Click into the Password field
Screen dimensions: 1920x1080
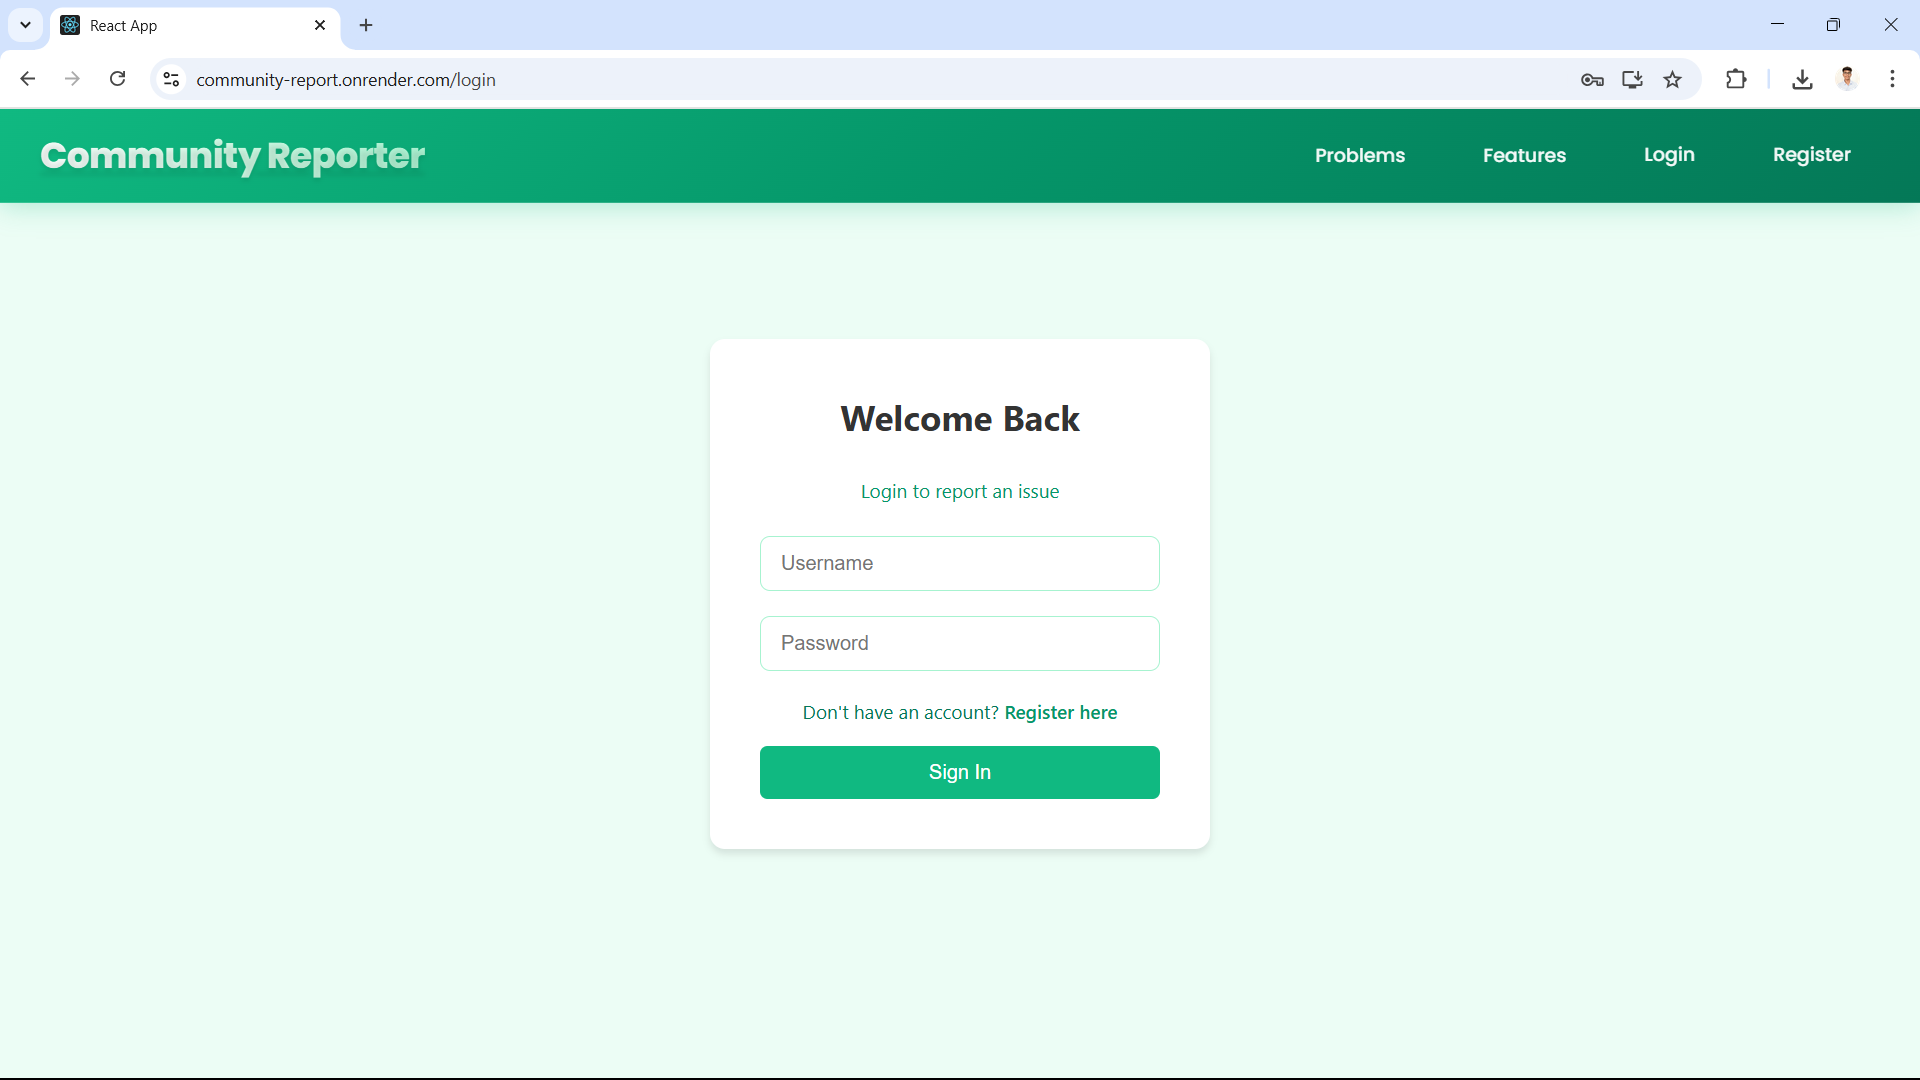point(959,643)
